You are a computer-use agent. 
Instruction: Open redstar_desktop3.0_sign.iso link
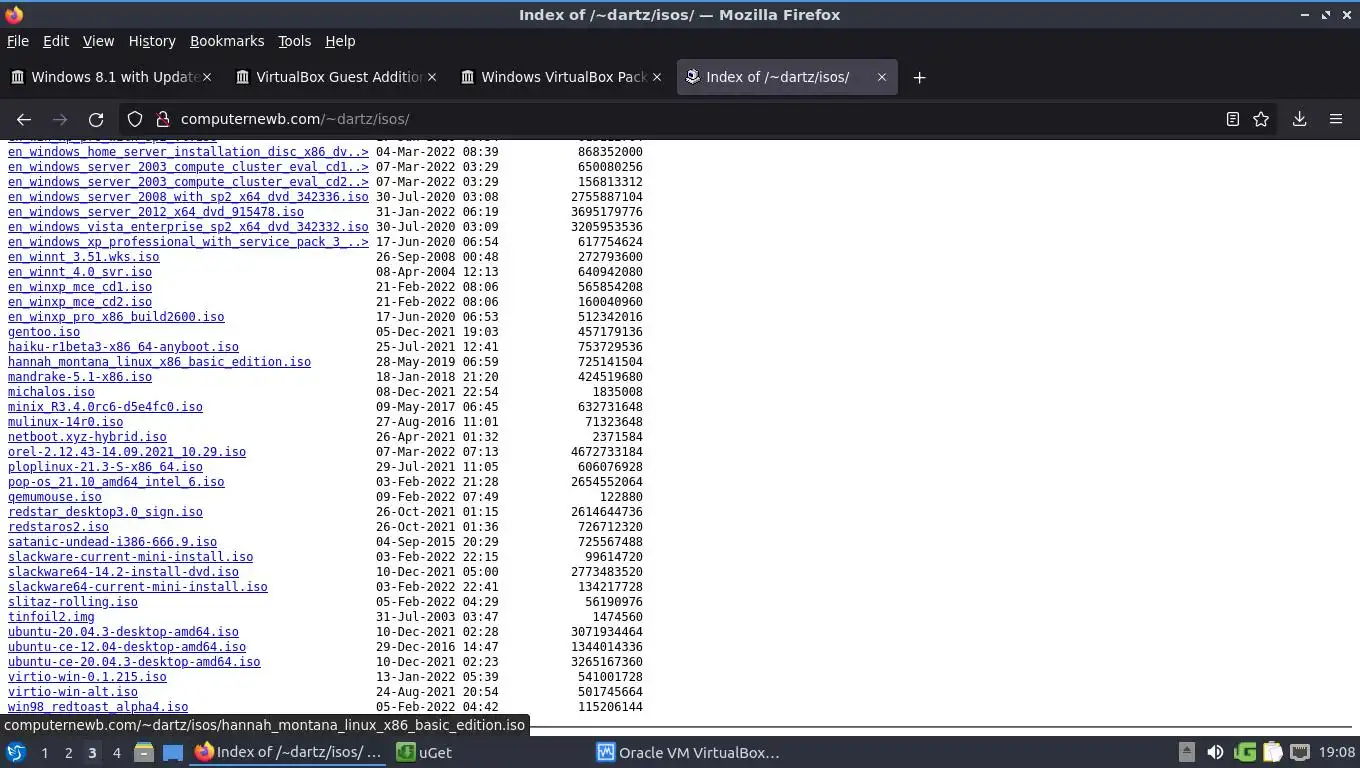click(105, 512)
